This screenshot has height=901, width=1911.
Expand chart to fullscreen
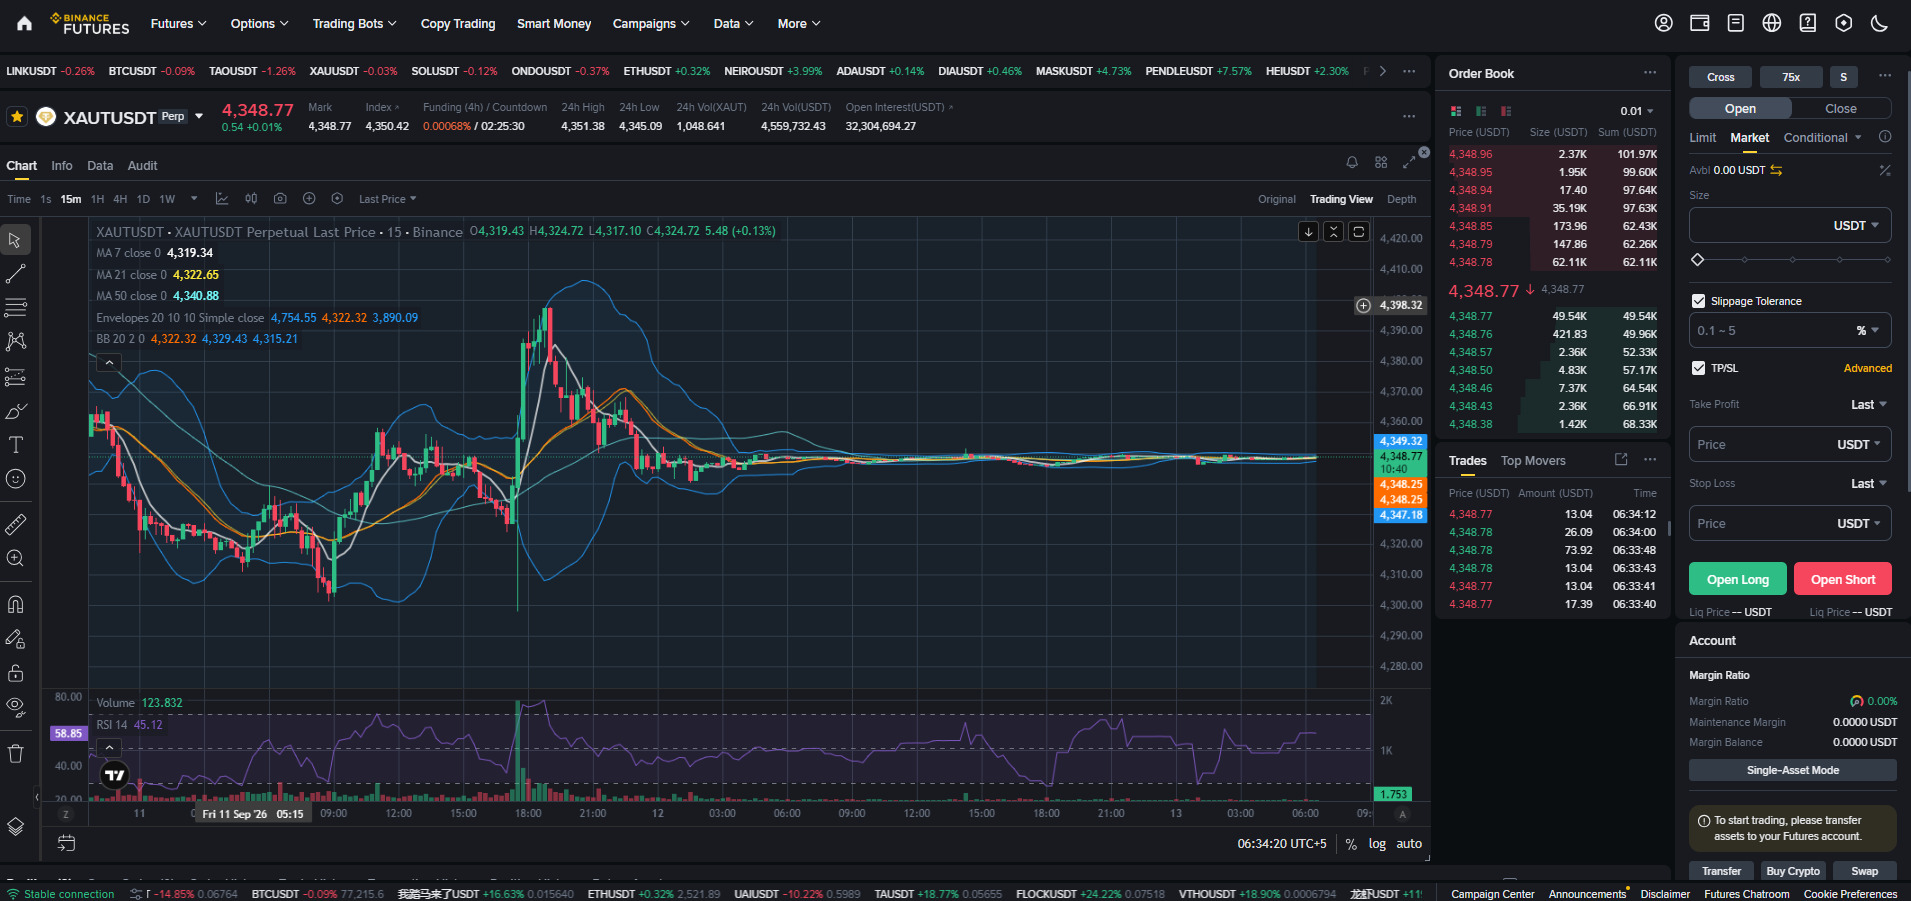[1409, 162]
